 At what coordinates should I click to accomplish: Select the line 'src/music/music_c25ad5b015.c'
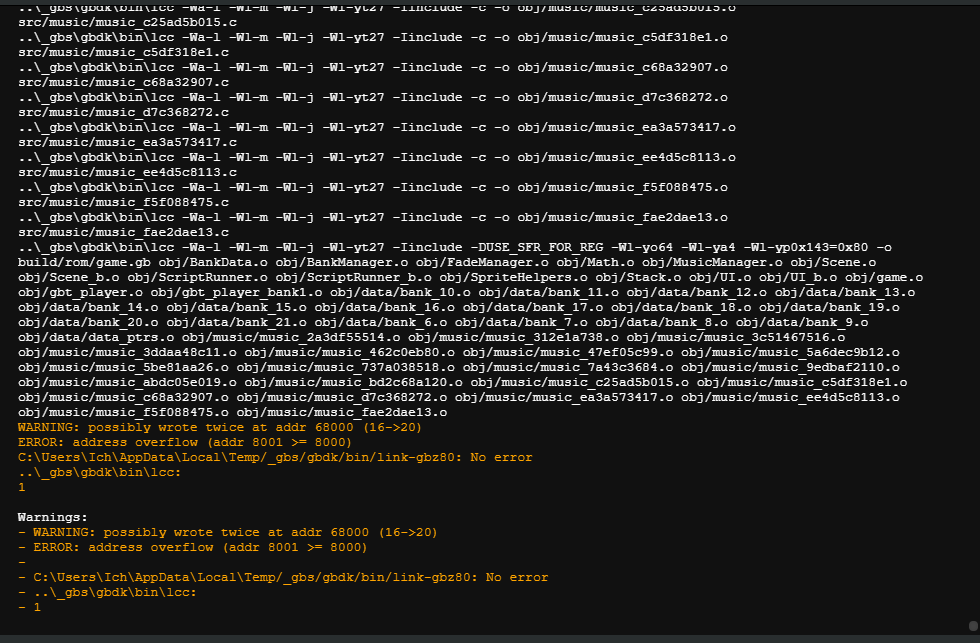click(128, 22)
